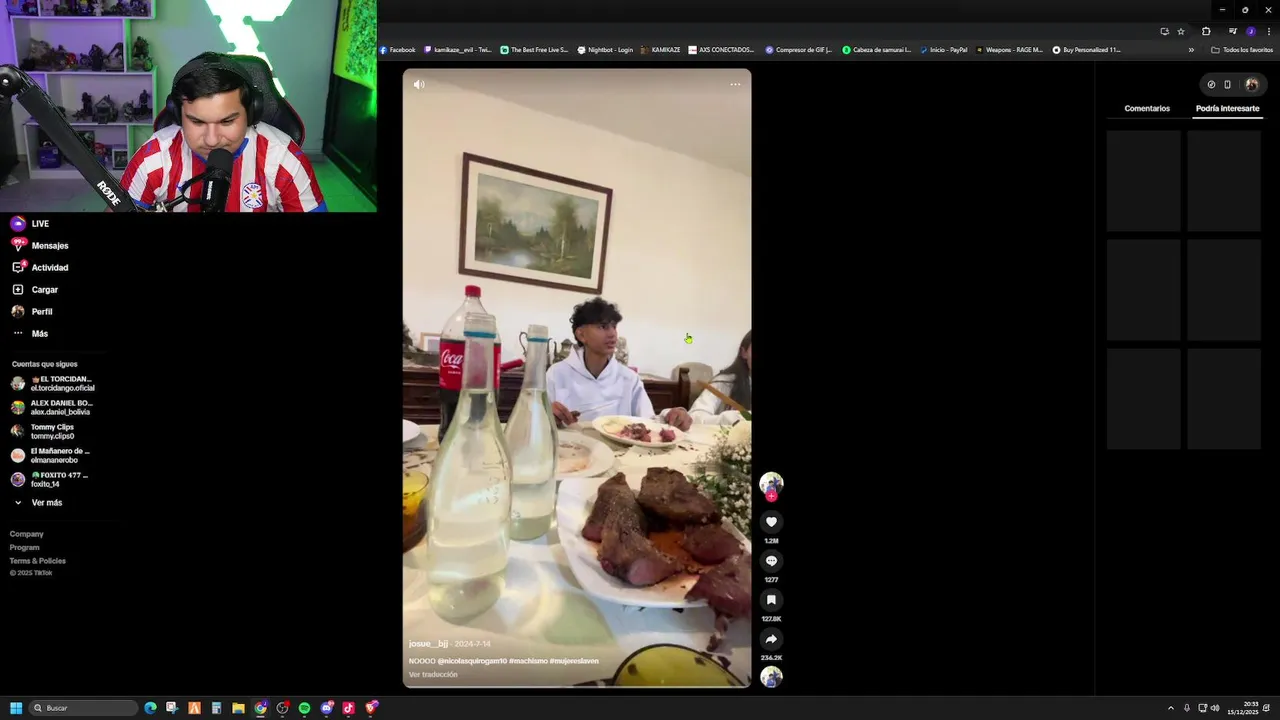Expand followed accounts with Ver más
The height and width of the screenshot is (720, 1280).
click(38, 503)
